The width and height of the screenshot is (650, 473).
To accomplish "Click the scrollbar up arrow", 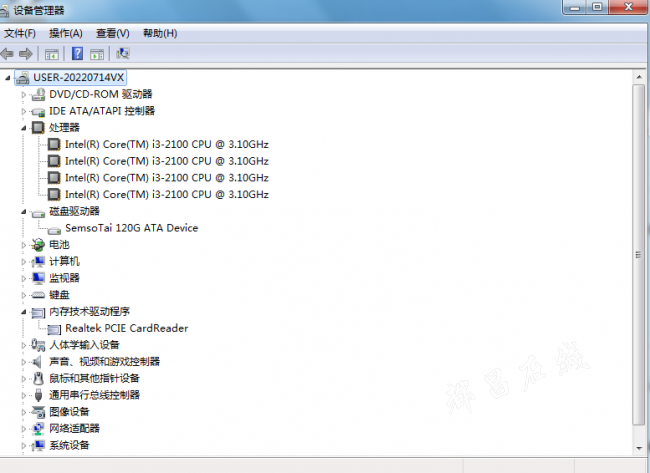I will point(639,77).
